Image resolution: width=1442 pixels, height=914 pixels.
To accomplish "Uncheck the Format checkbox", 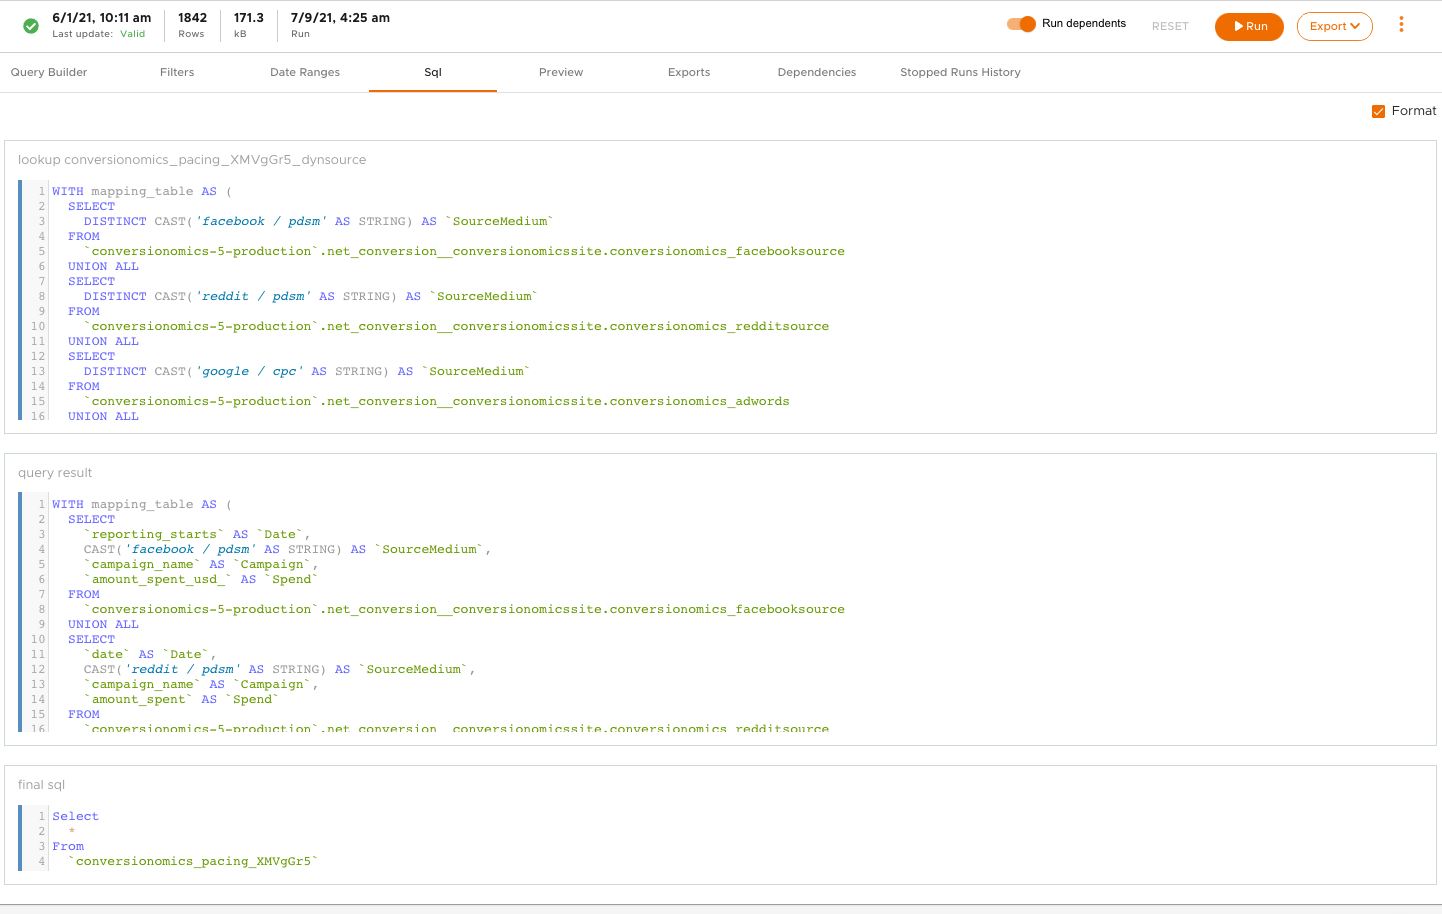I will pos(1378,111).
